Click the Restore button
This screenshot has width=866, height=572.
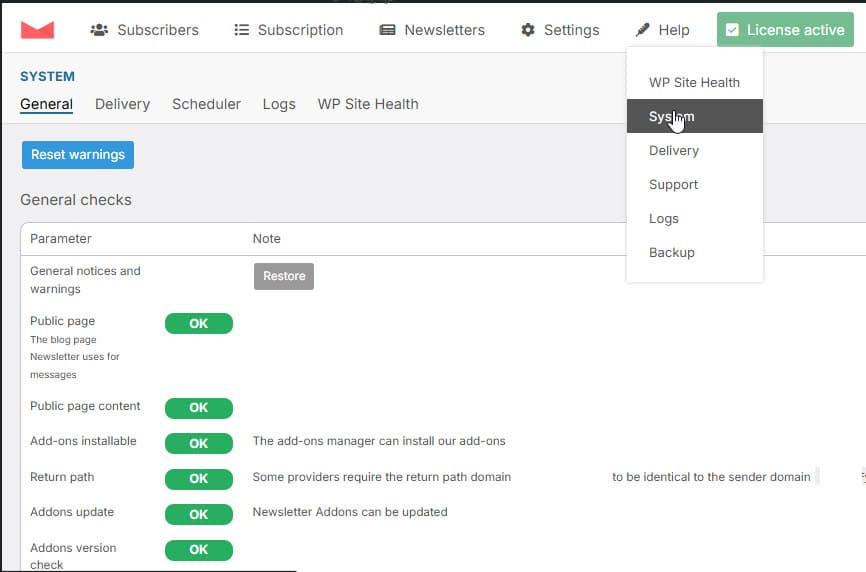tap(284, 276)
